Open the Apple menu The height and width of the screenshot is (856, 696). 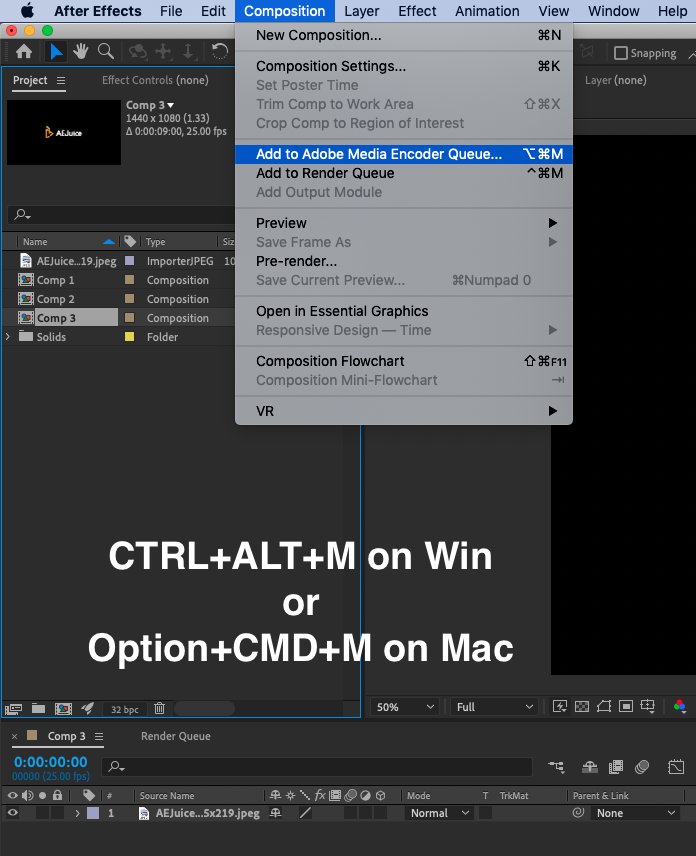pyautogui.click(x=27, y=11)
